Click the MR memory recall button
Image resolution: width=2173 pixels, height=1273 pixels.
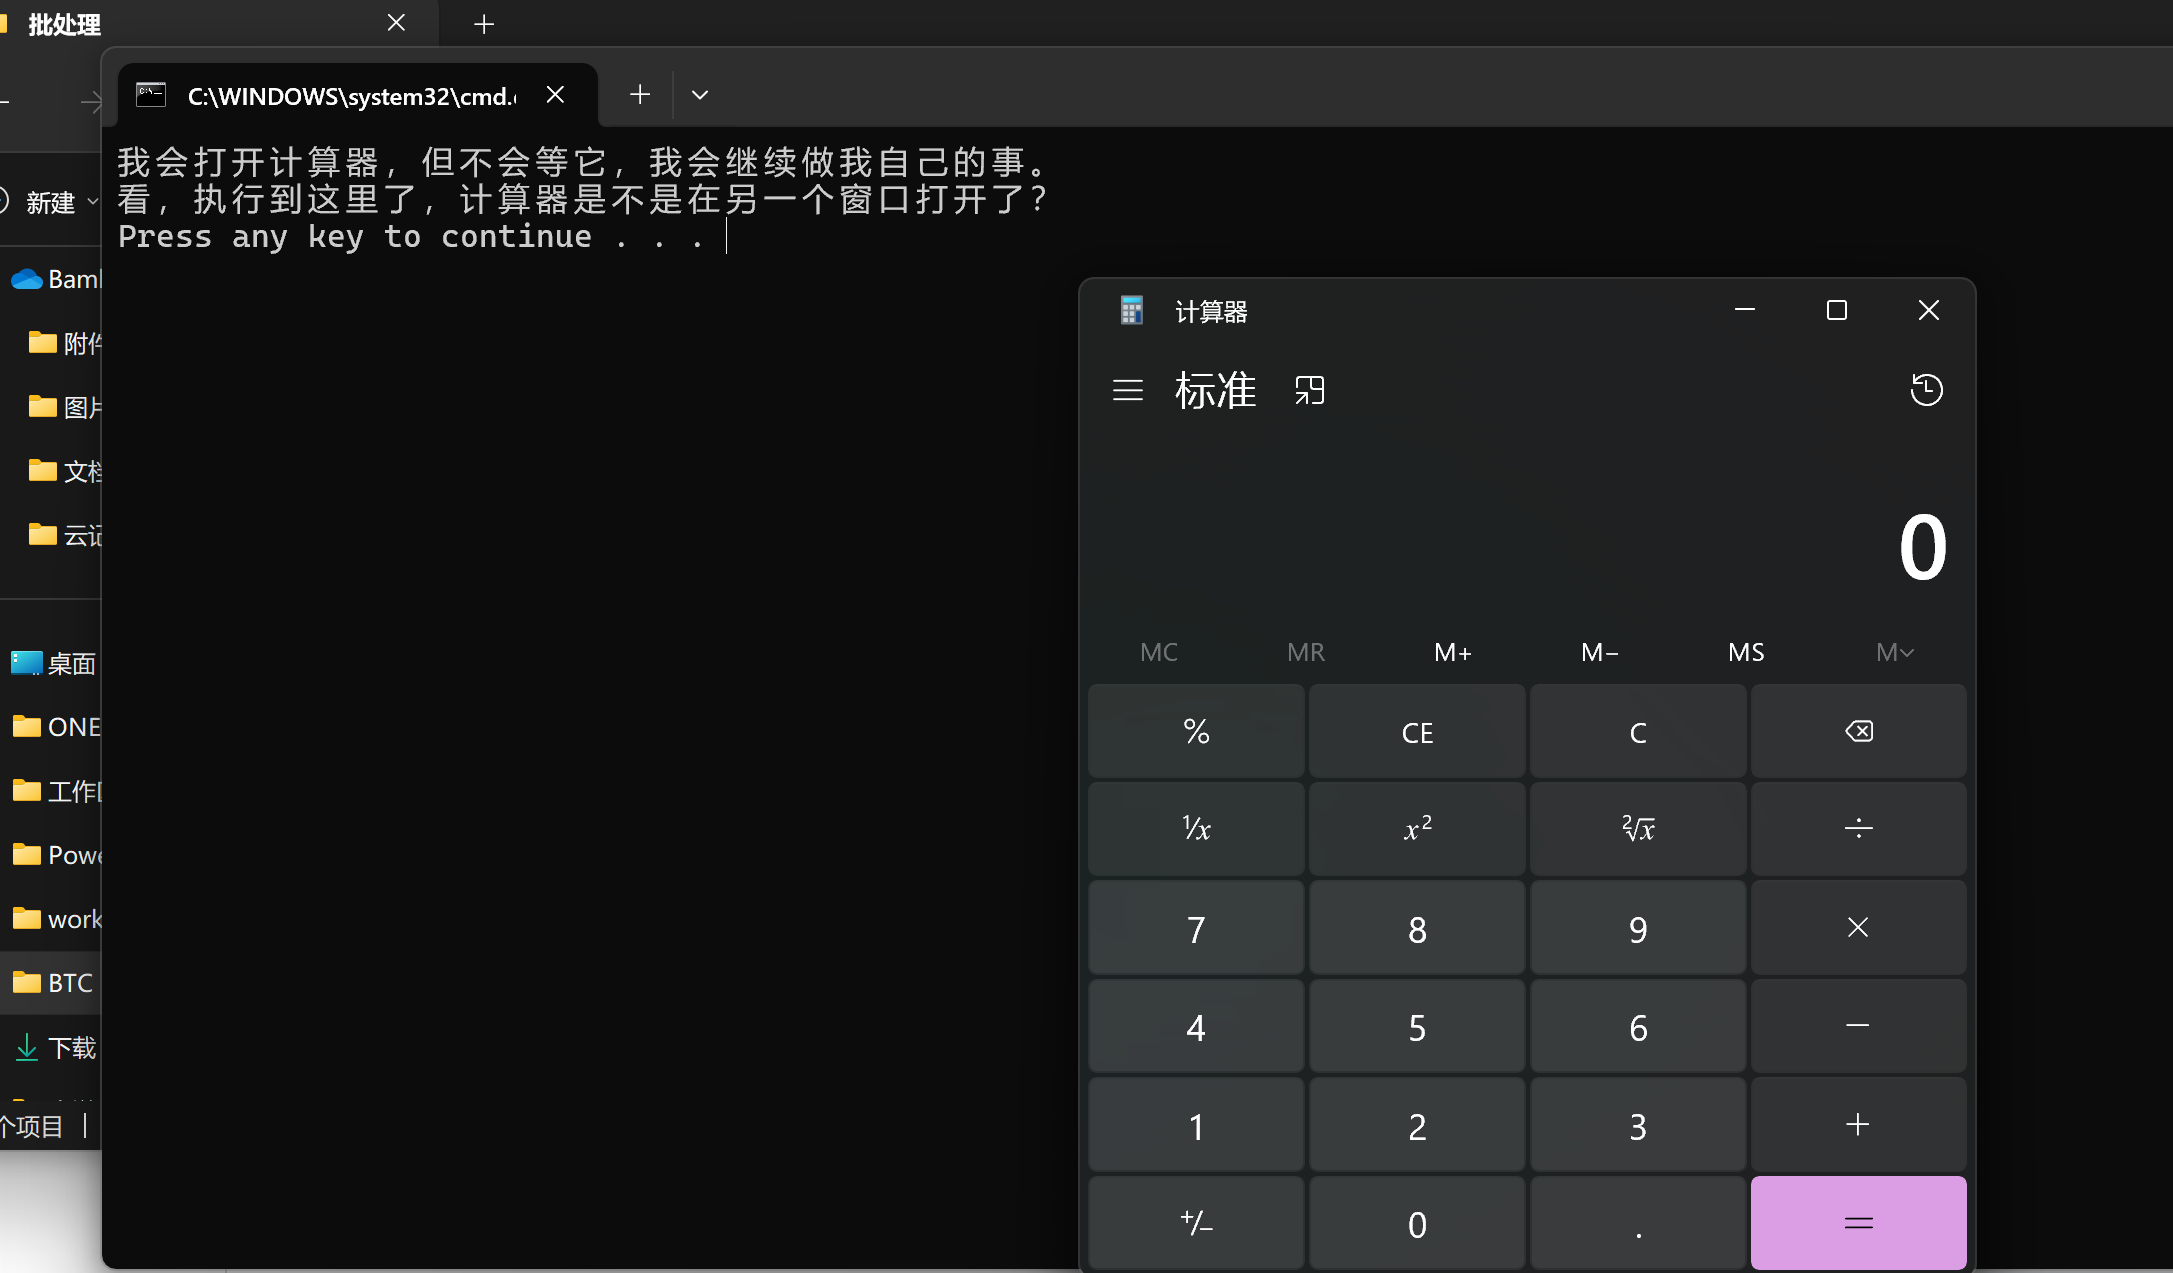[1305, 652]
